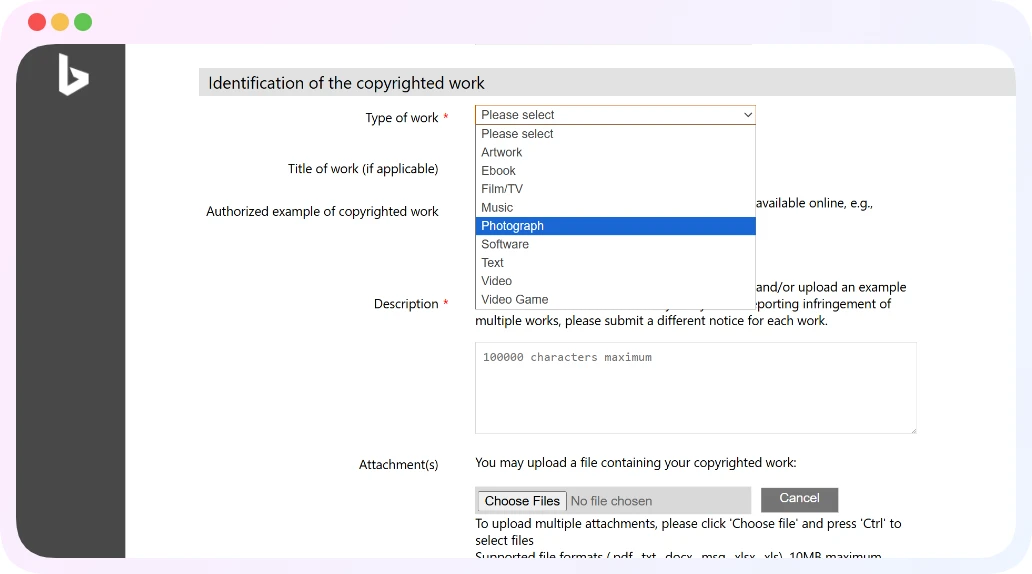Choose Software from the list
1032x574 pixels.
point(615,244)
